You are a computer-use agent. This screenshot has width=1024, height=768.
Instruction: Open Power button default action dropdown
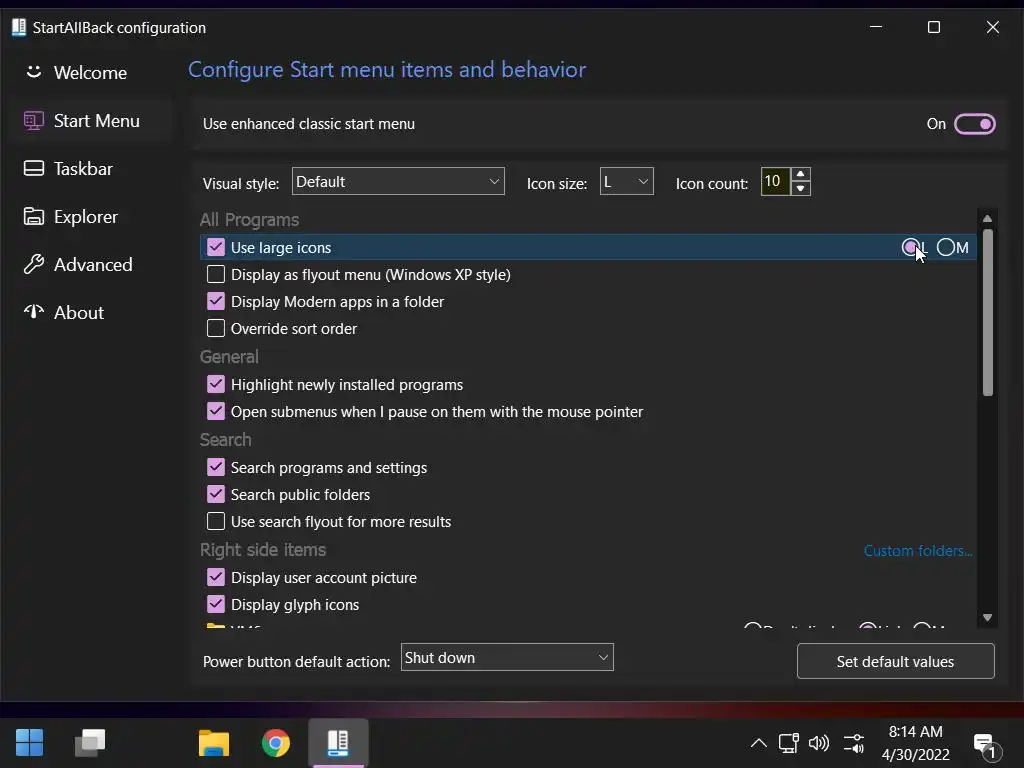tap(507, 657)
